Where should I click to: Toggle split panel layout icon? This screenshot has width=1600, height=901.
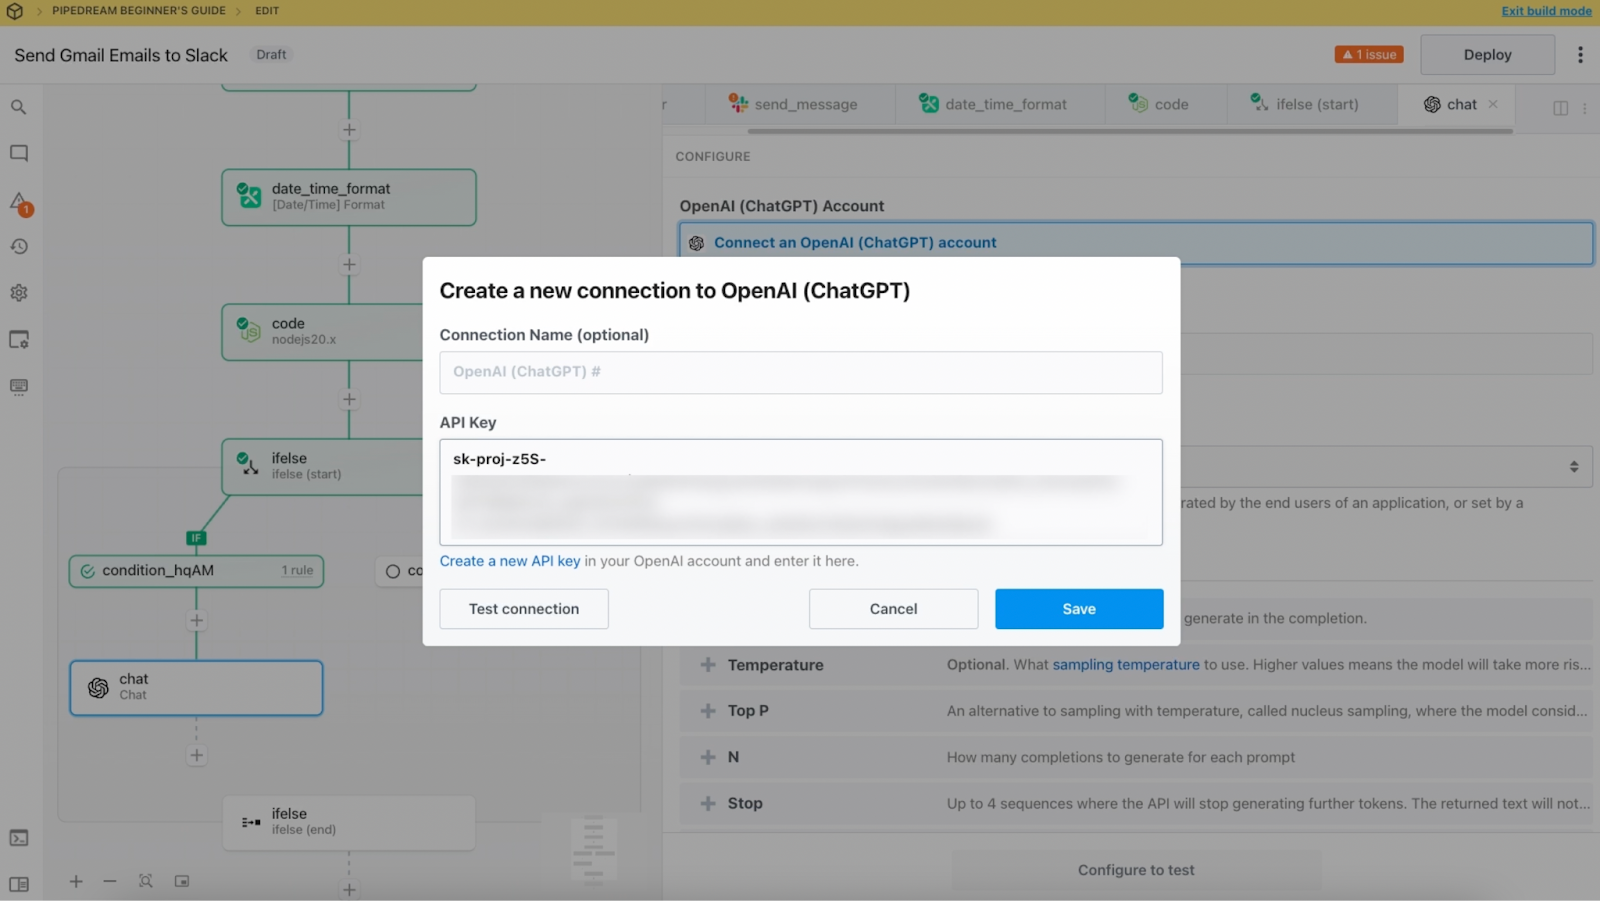(x=1560, y=108)
